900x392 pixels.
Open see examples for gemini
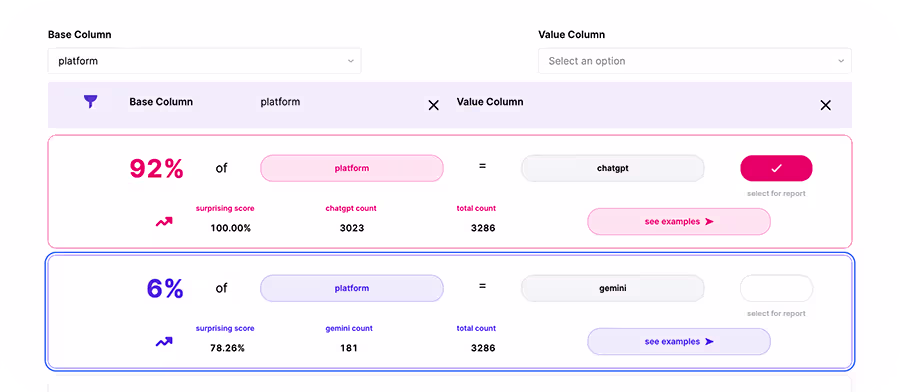678,341
